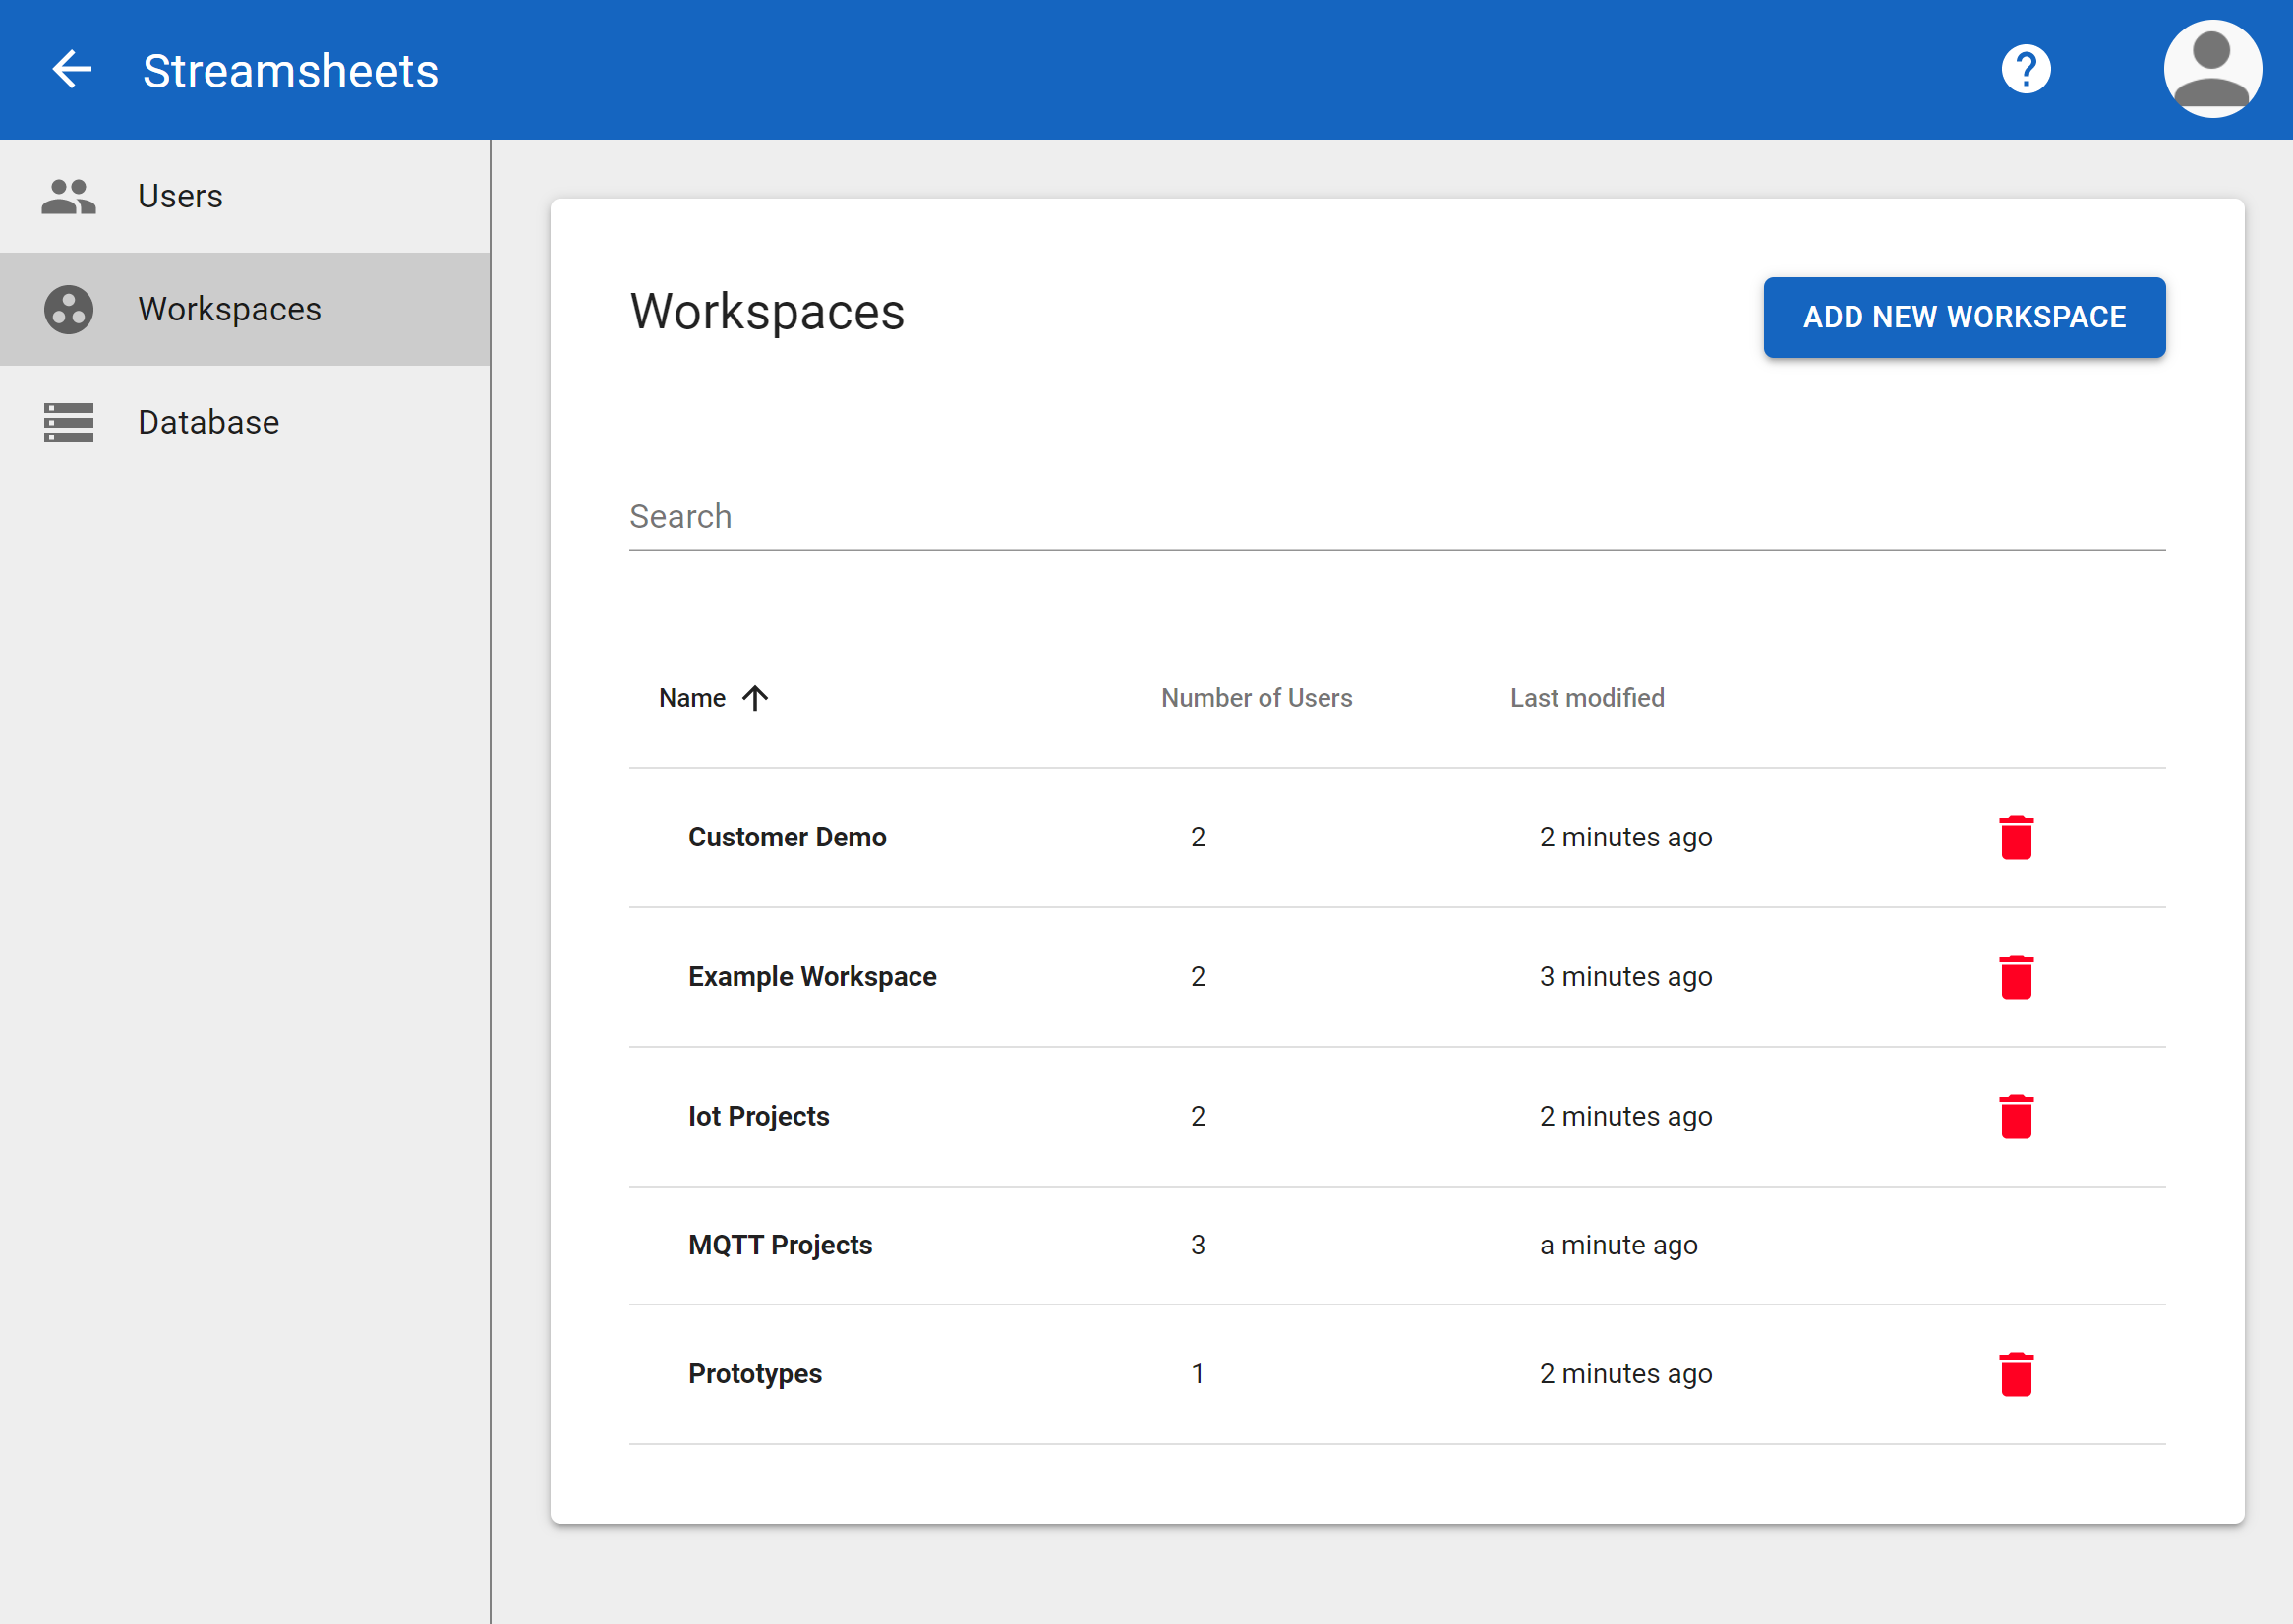The image size is (2293, 1624).
Task: Click user count 2 for Iot Projects
Action: (x=1198, y=1117)
